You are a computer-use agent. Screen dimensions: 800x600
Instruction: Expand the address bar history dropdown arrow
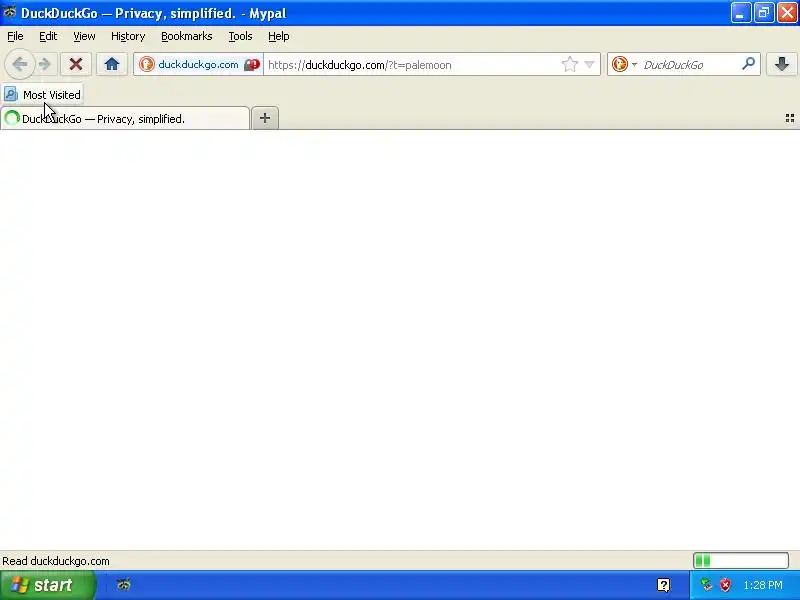click(589, 64)
